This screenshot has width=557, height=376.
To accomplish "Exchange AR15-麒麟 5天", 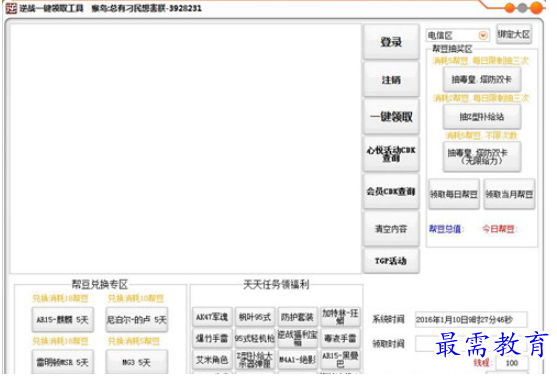I will pos(63,320).
